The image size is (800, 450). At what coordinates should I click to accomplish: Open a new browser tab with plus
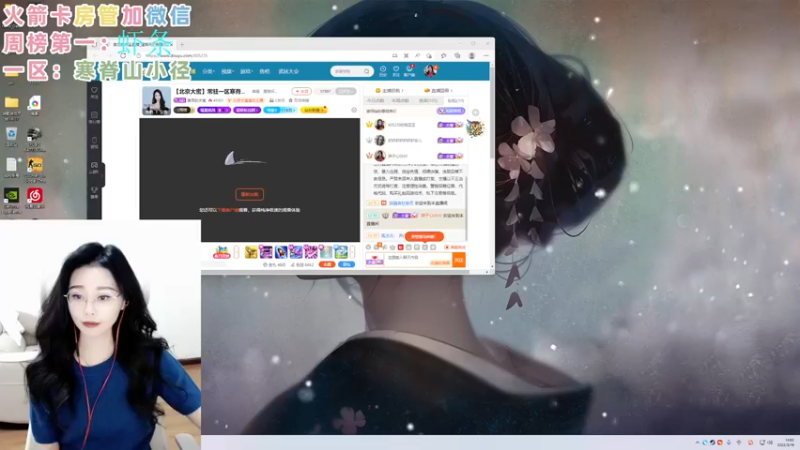coord(182,44)
